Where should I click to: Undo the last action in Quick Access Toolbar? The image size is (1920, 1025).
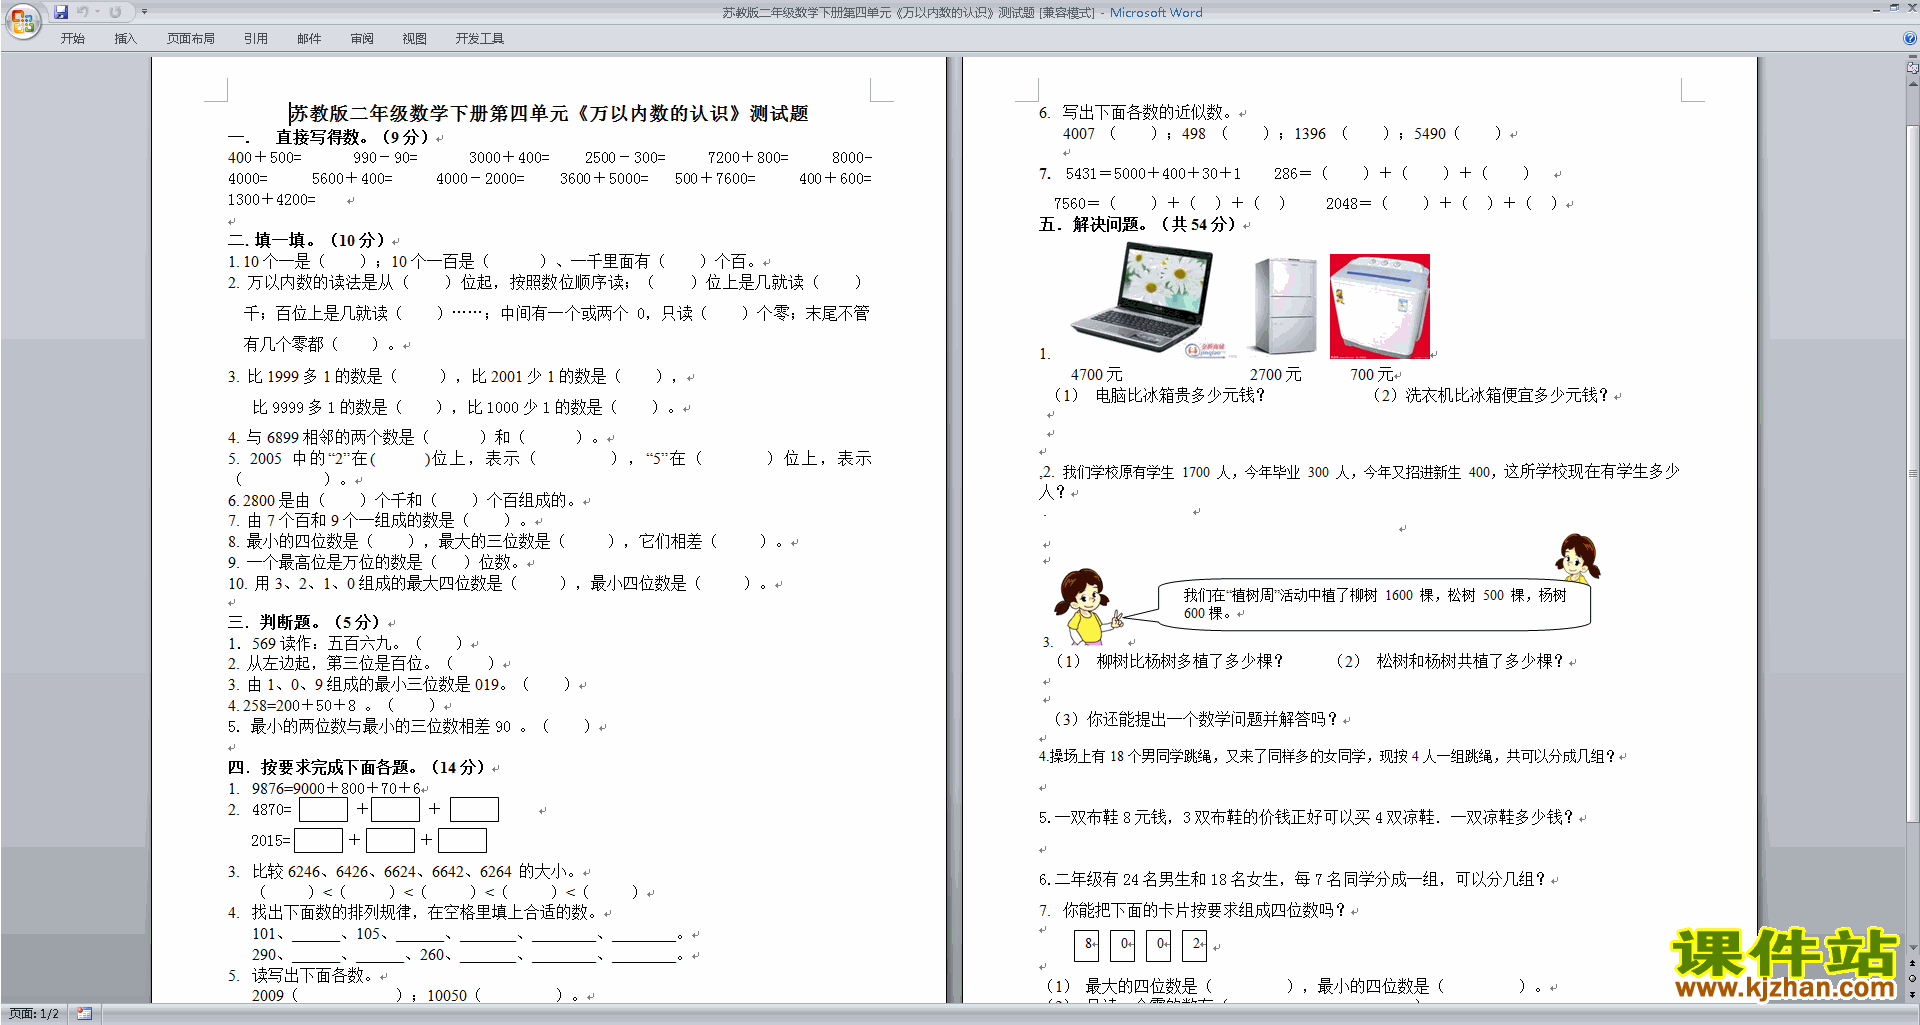click(x=83, y=12)
